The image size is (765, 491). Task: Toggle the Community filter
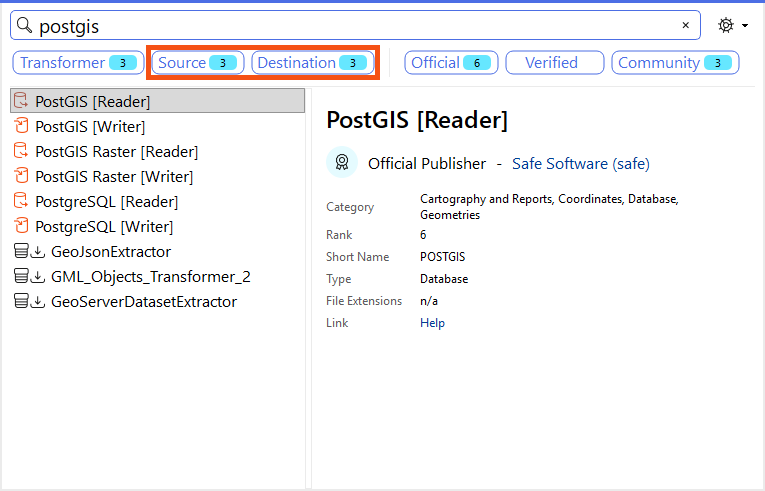pyautogui.click(x=675, y=63)
